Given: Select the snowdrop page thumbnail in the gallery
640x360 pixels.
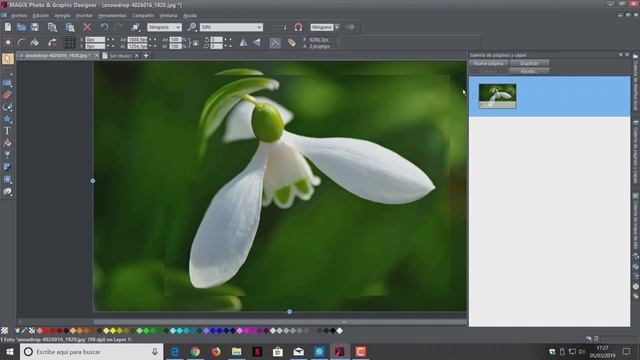Looking at the screenshot, I should (x=497, y=96).
